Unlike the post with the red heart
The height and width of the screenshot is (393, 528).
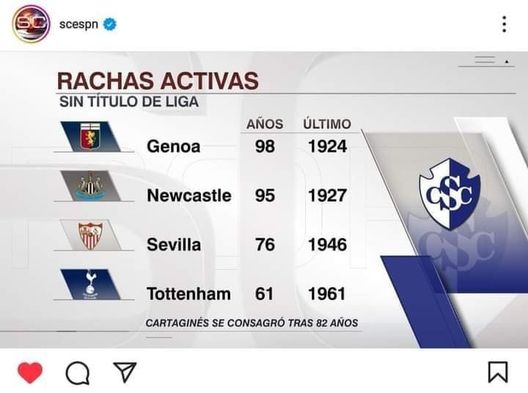click(30, 372)
